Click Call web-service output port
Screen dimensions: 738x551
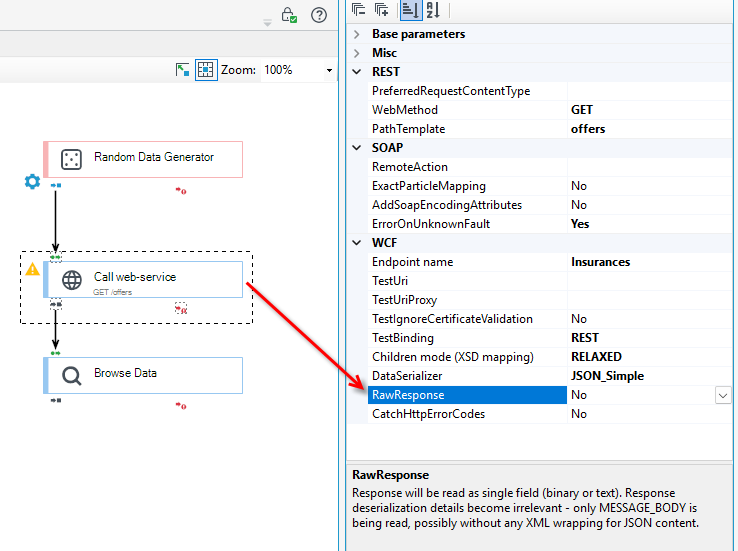click(x=56, y=304)
